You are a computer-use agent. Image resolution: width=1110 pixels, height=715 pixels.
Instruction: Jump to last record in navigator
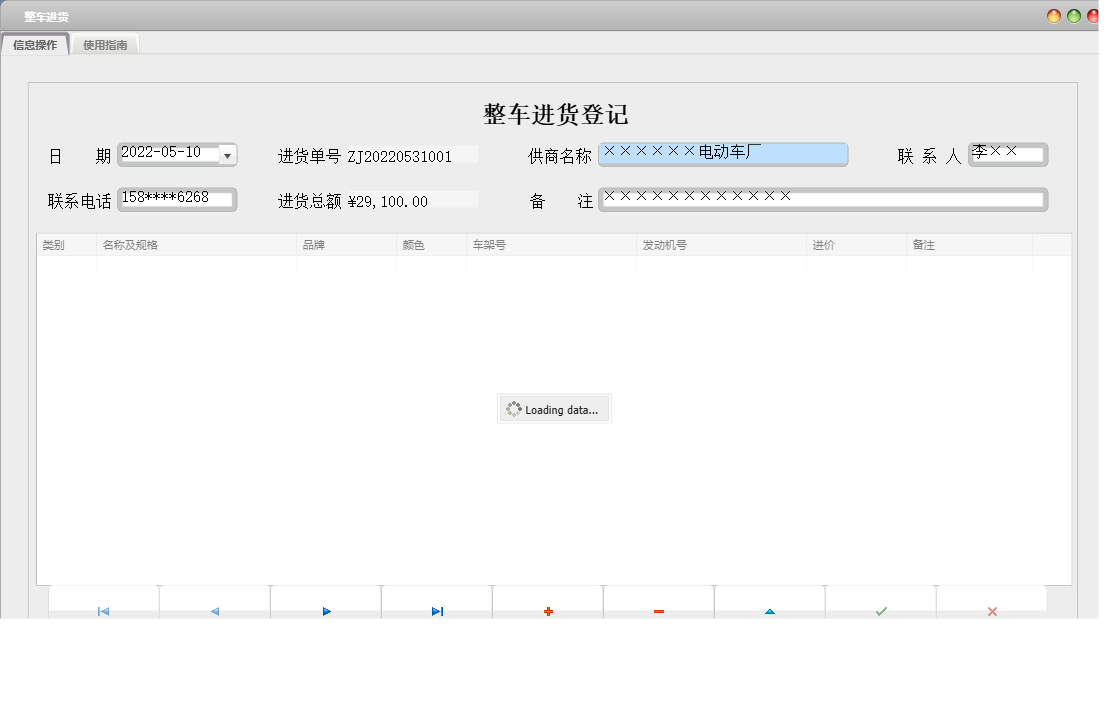point(437,611)
